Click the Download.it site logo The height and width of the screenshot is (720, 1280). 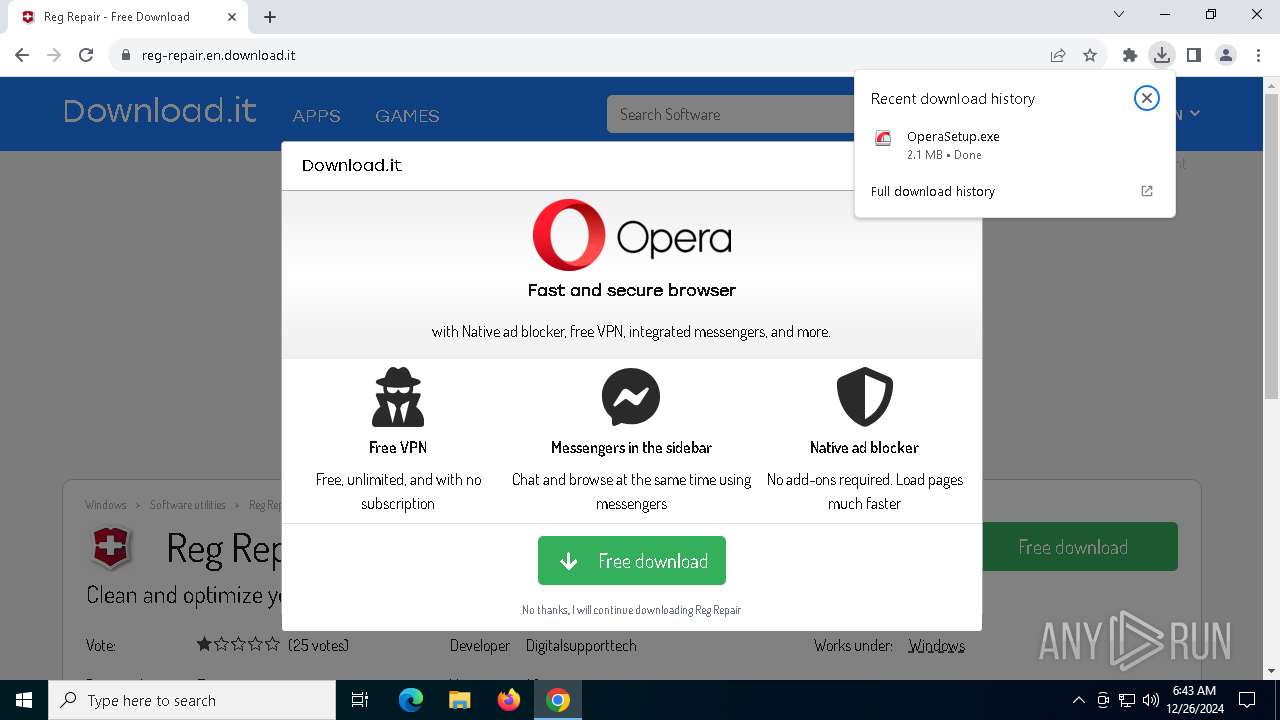(160, 111)
